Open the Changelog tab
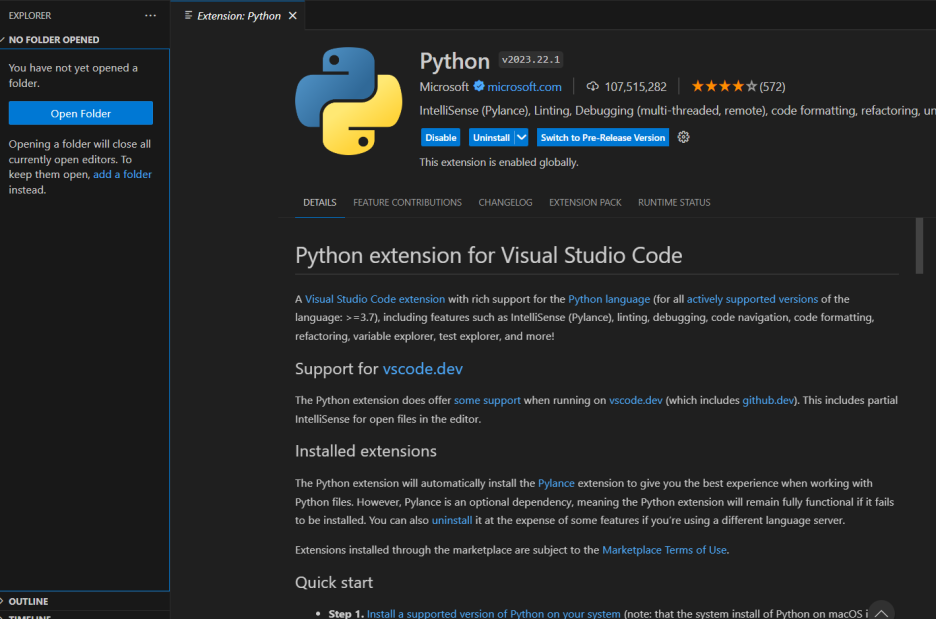Viewport: 936px width, 619px height. [x=505, y=202]
